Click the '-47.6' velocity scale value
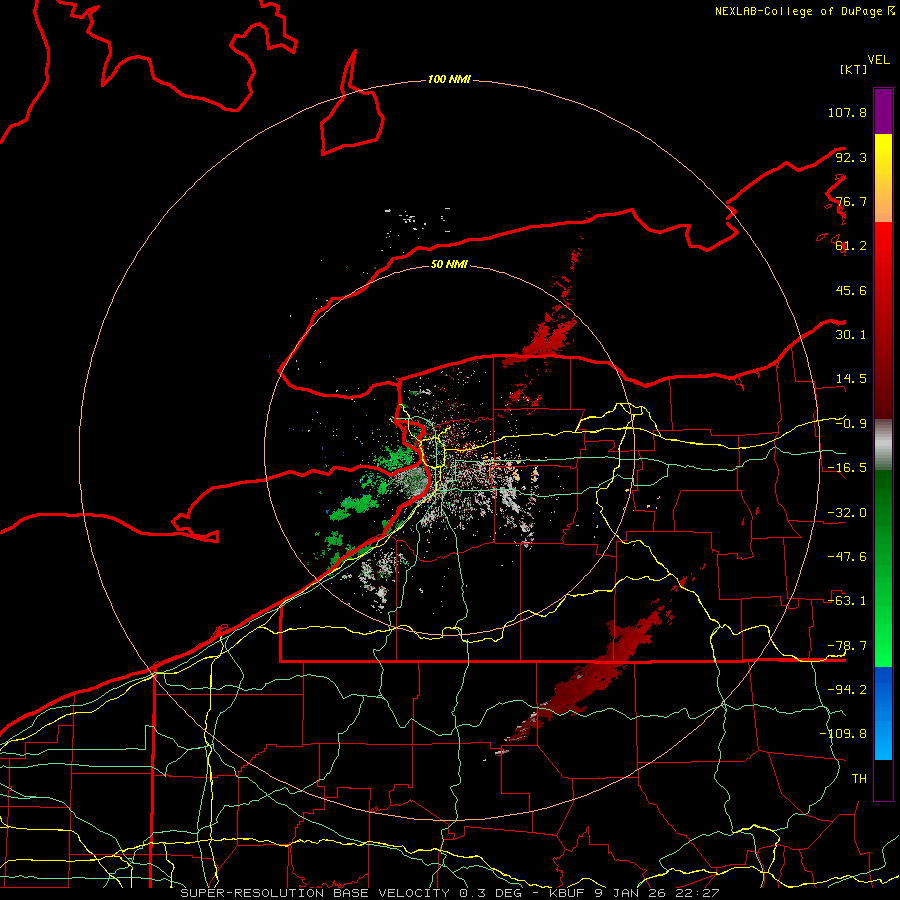This screenshot has height=900, width=900. point(847,557)
